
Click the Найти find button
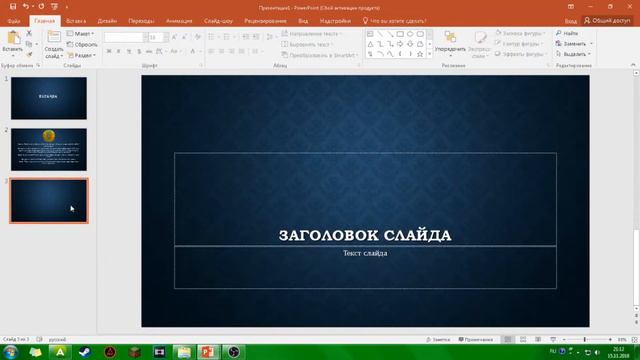click(x=567, y=33)
